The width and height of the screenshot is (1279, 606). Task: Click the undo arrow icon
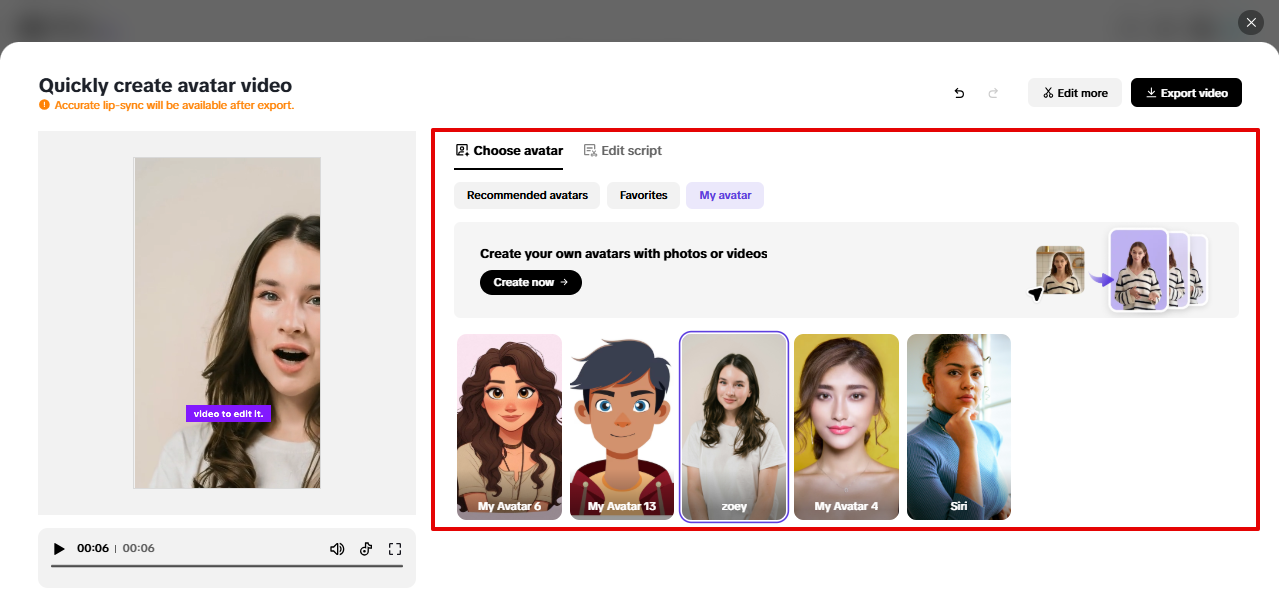point(959,93)
